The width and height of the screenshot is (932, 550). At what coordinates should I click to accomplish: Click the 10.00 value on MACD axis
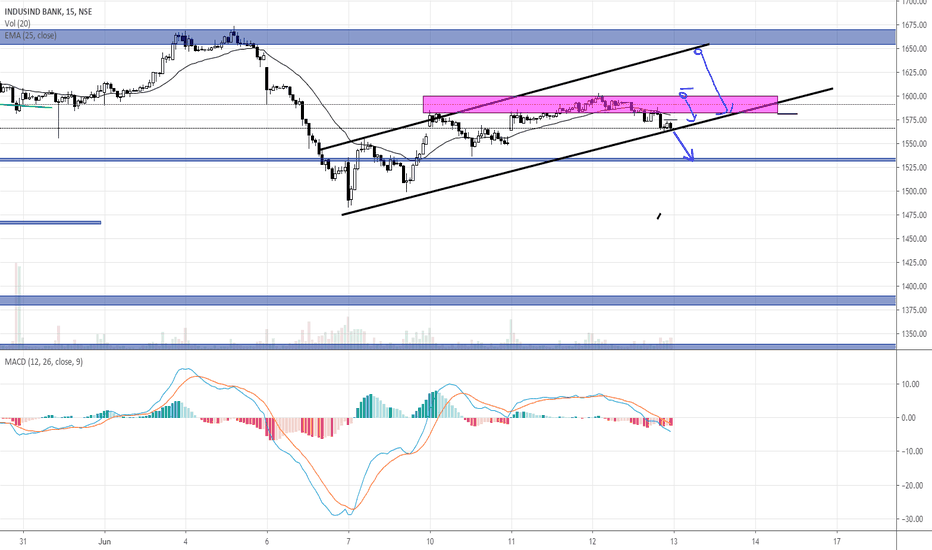pyautogui.click(x=911, y=385)
